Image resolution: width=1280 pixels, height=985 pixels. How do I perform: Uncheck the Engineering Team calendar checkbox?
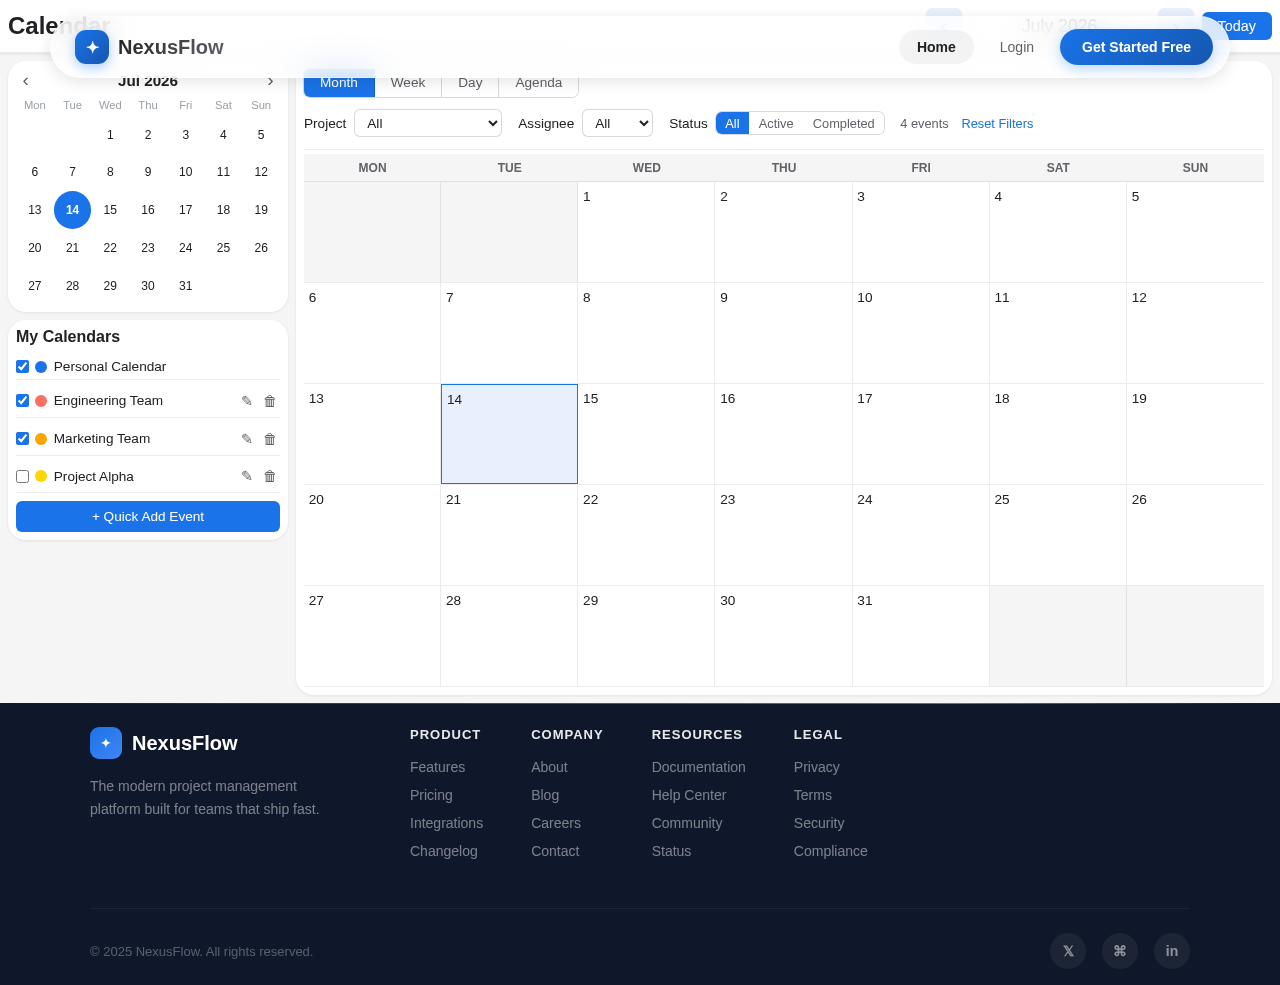pyautogui.click(x=22, y=401)
